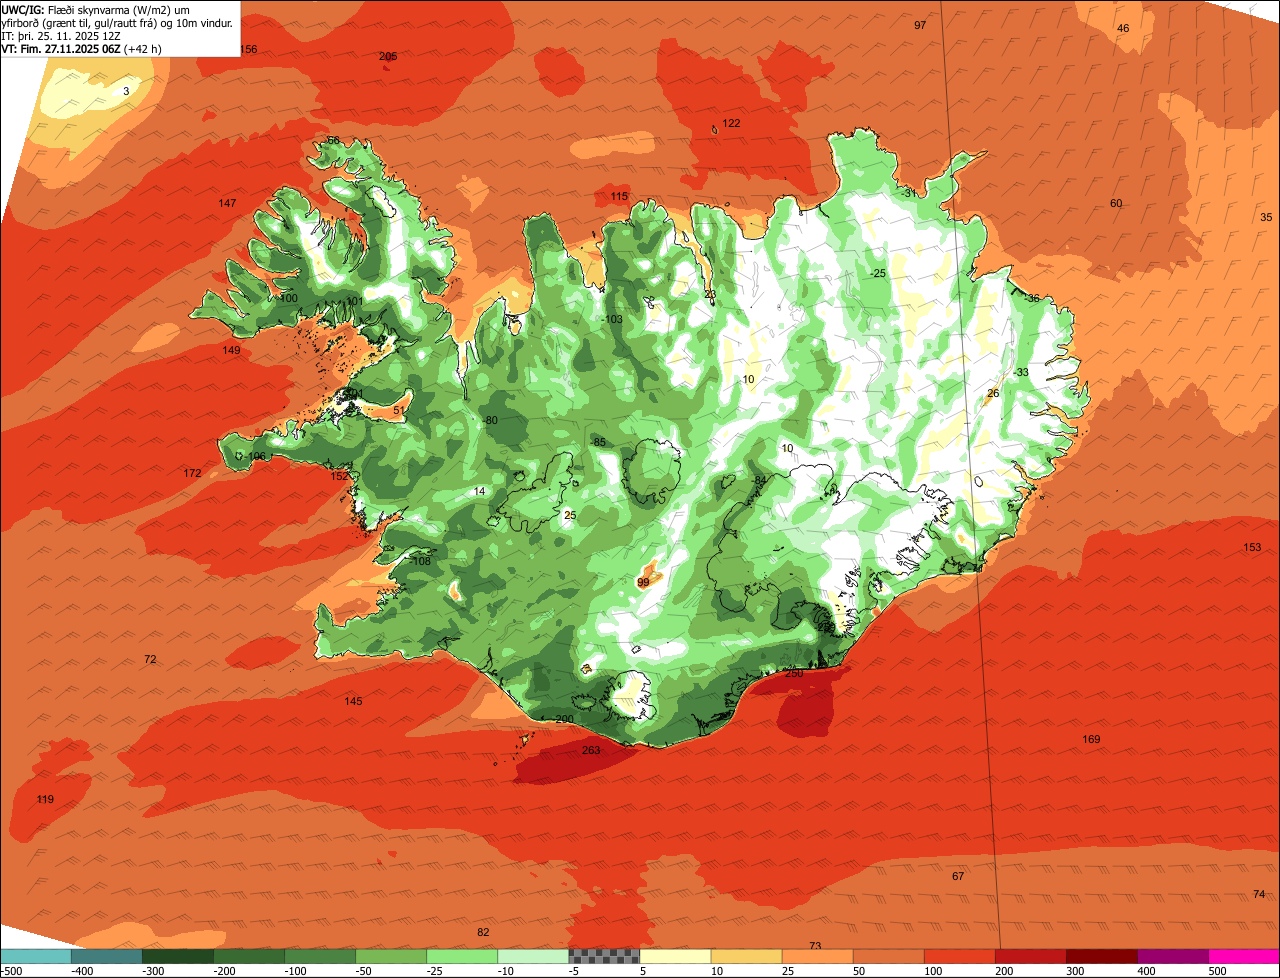
Task: Click the map value 263 off the south coast
Action: click(x=591, y=750)
